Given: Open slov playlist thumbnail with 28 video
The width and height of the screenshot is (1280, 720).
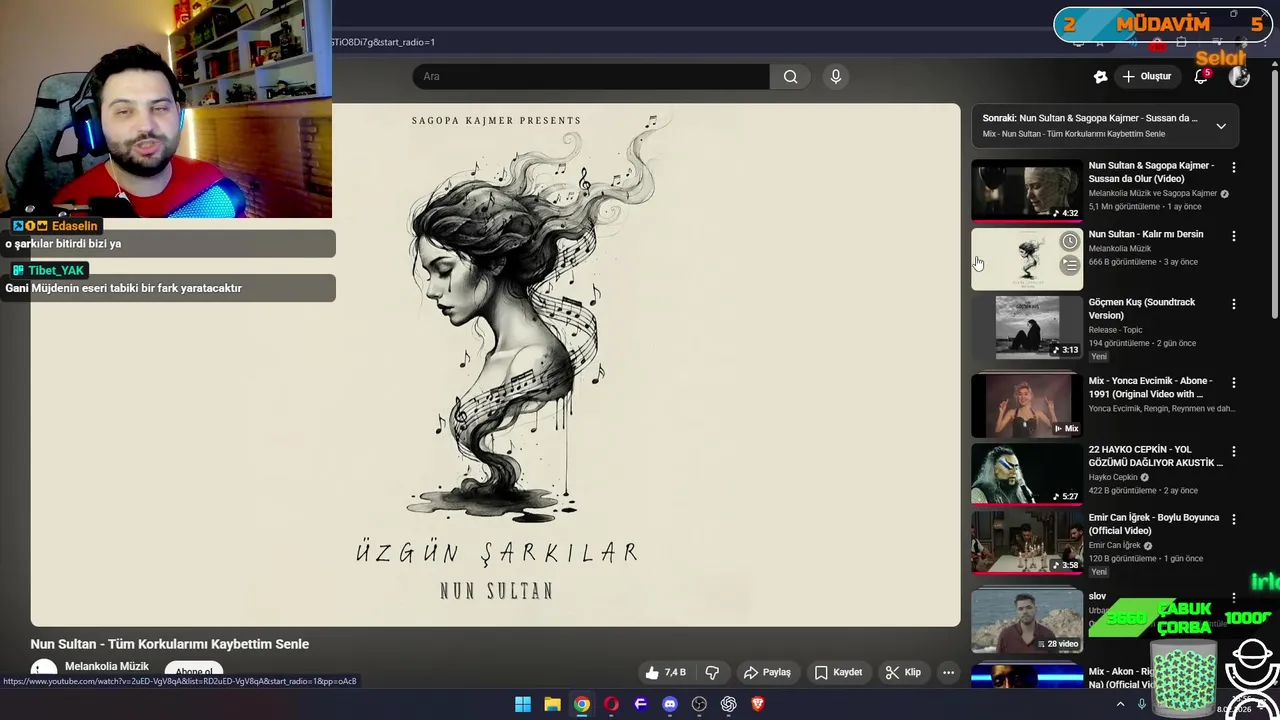Looking at the screenshot, I should [1027, 620].
